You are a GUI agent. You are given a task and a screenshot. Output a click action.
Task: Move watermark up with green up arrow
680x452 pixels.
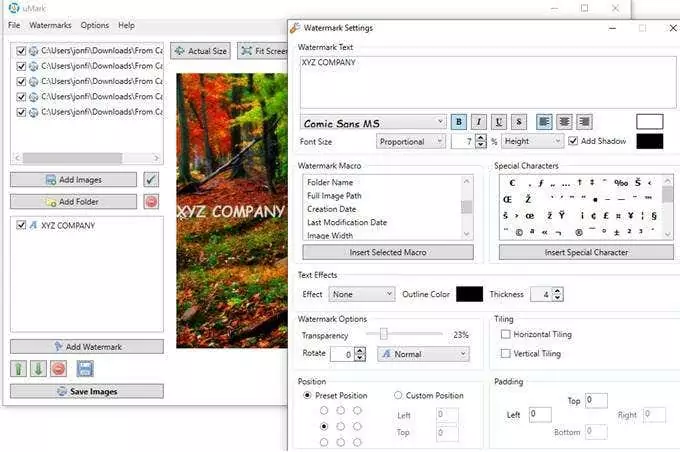18,369
